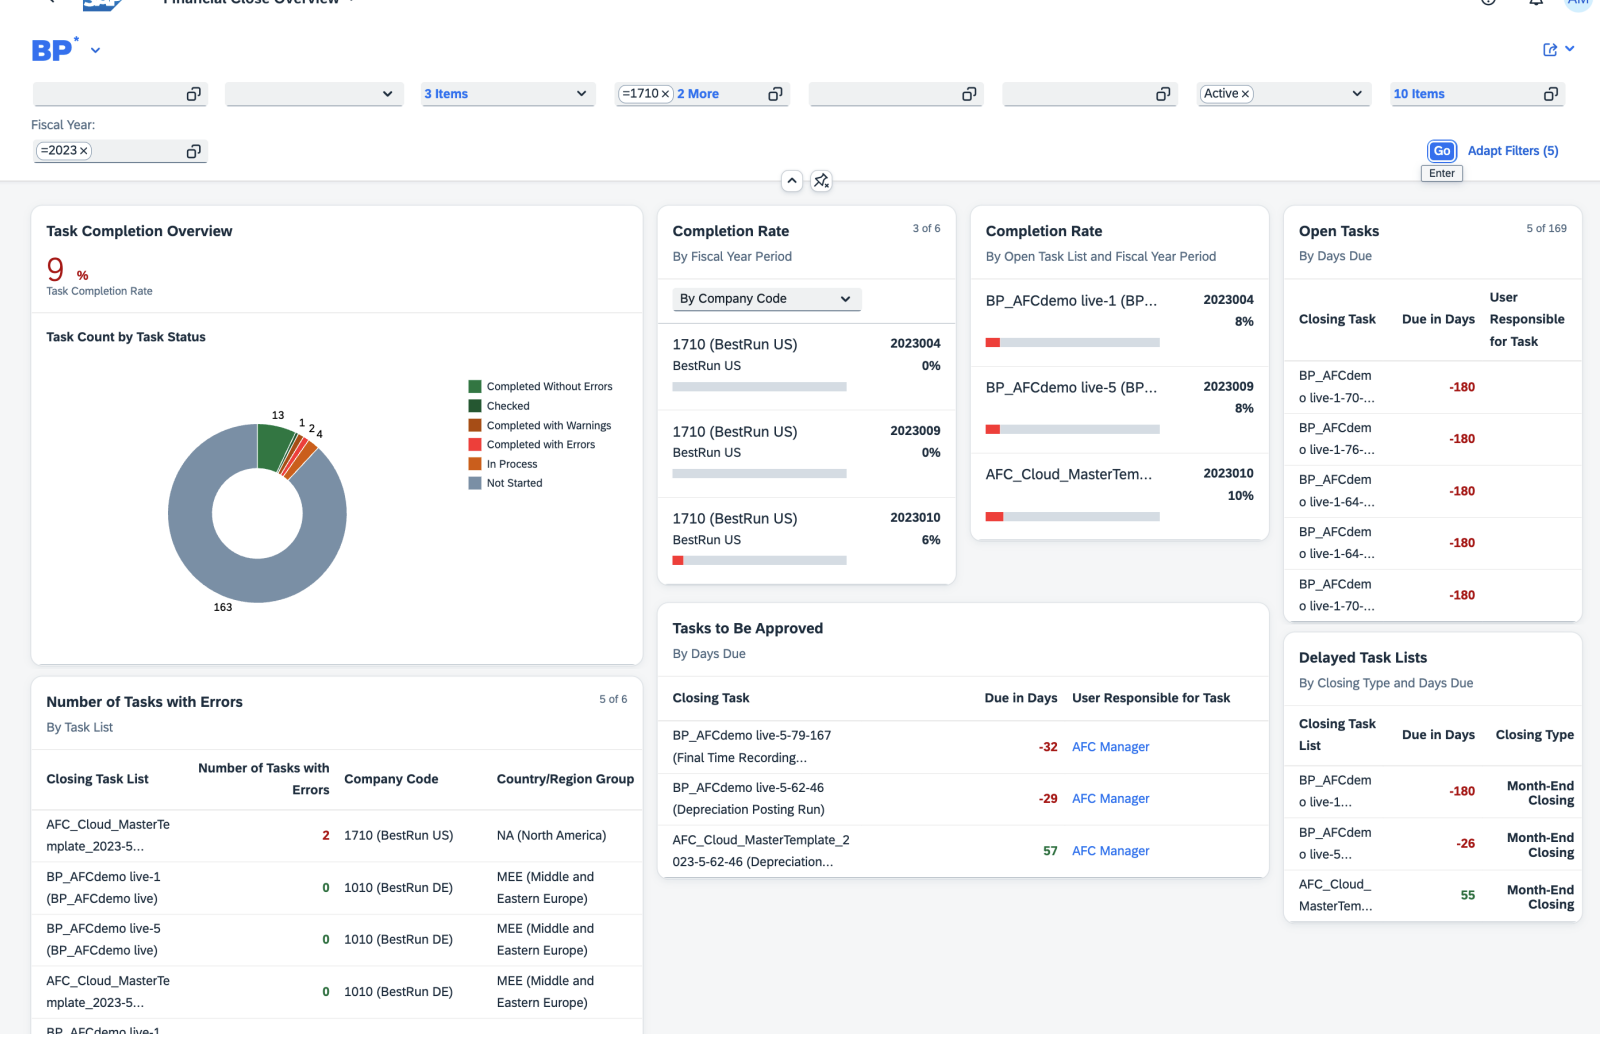Viewport: 1600px width, 1062px height.
Task: Open the Task Completion Overview card header
Action: [139, 231]
